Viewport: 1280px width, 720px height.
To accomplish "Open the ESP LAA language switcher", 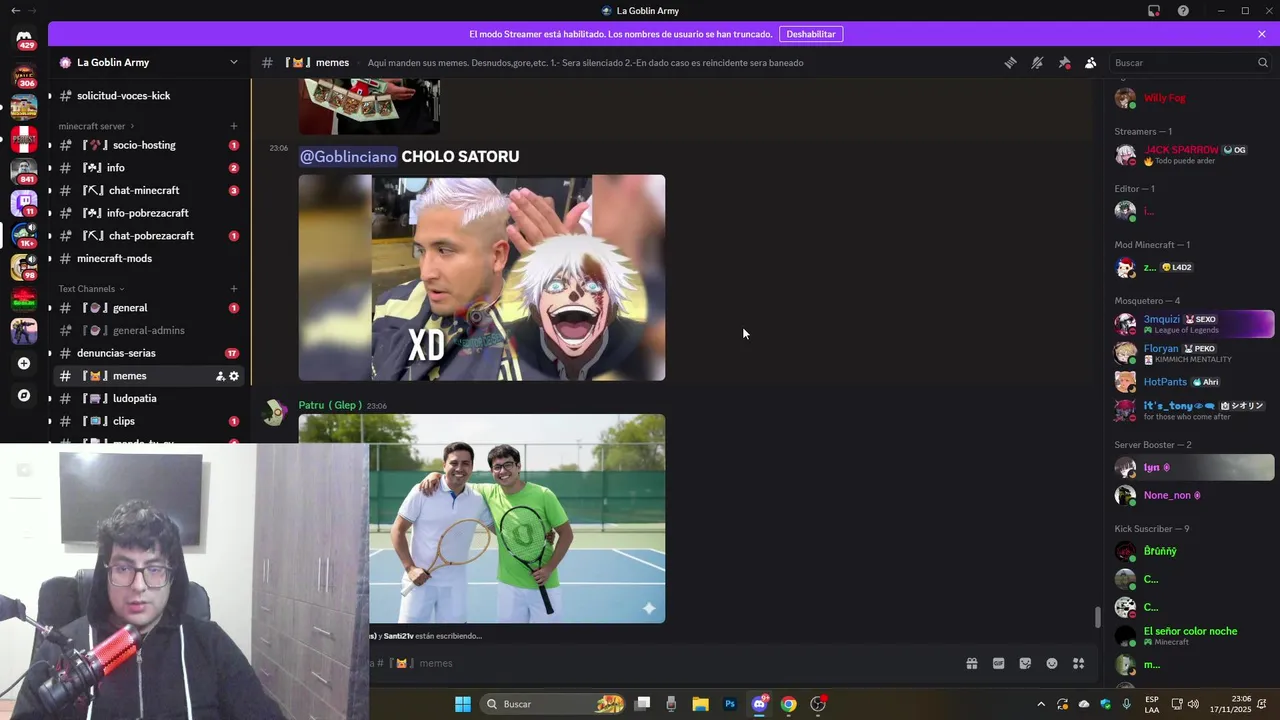I will click(1152, 704).
